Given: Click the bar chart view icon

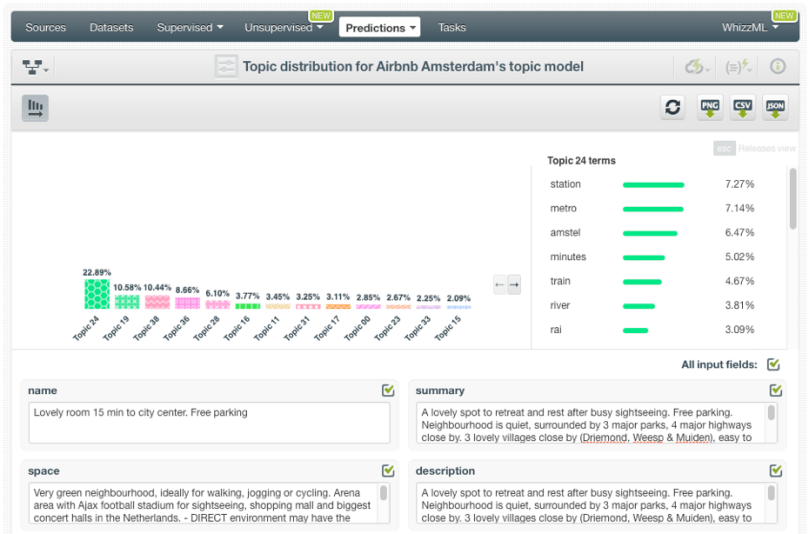Looking at the screenshot, I should 35,108.
